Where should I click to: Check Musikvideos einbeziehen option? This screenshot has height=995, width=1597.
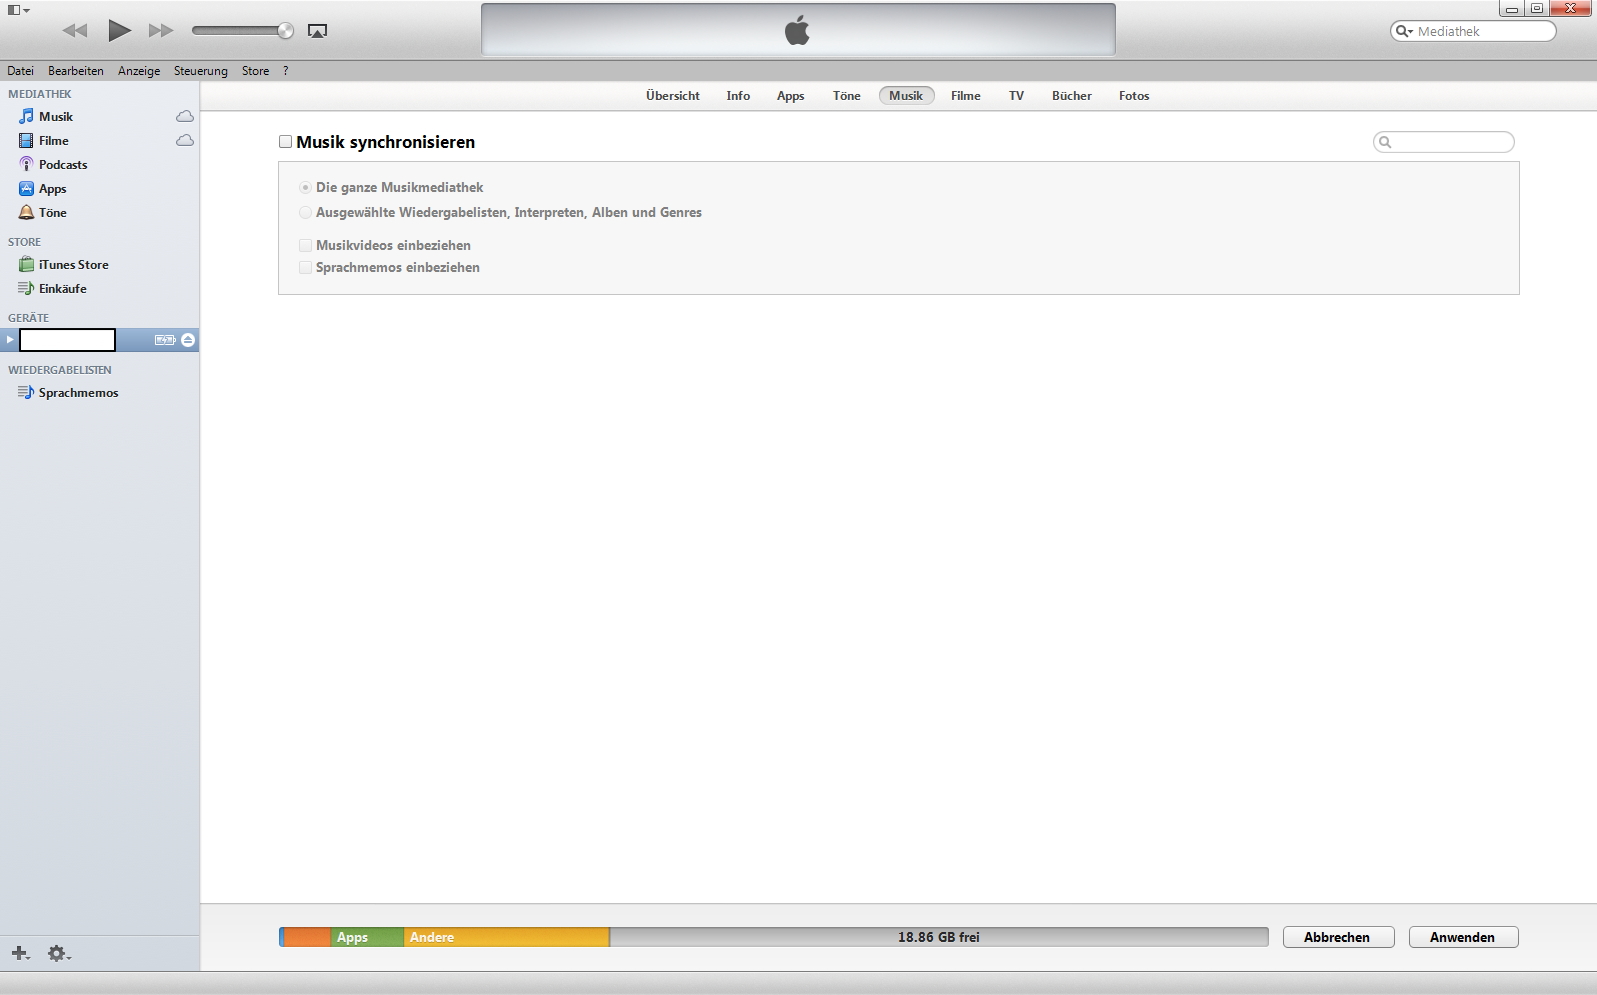pyautogui.click(x=305, y=246)
